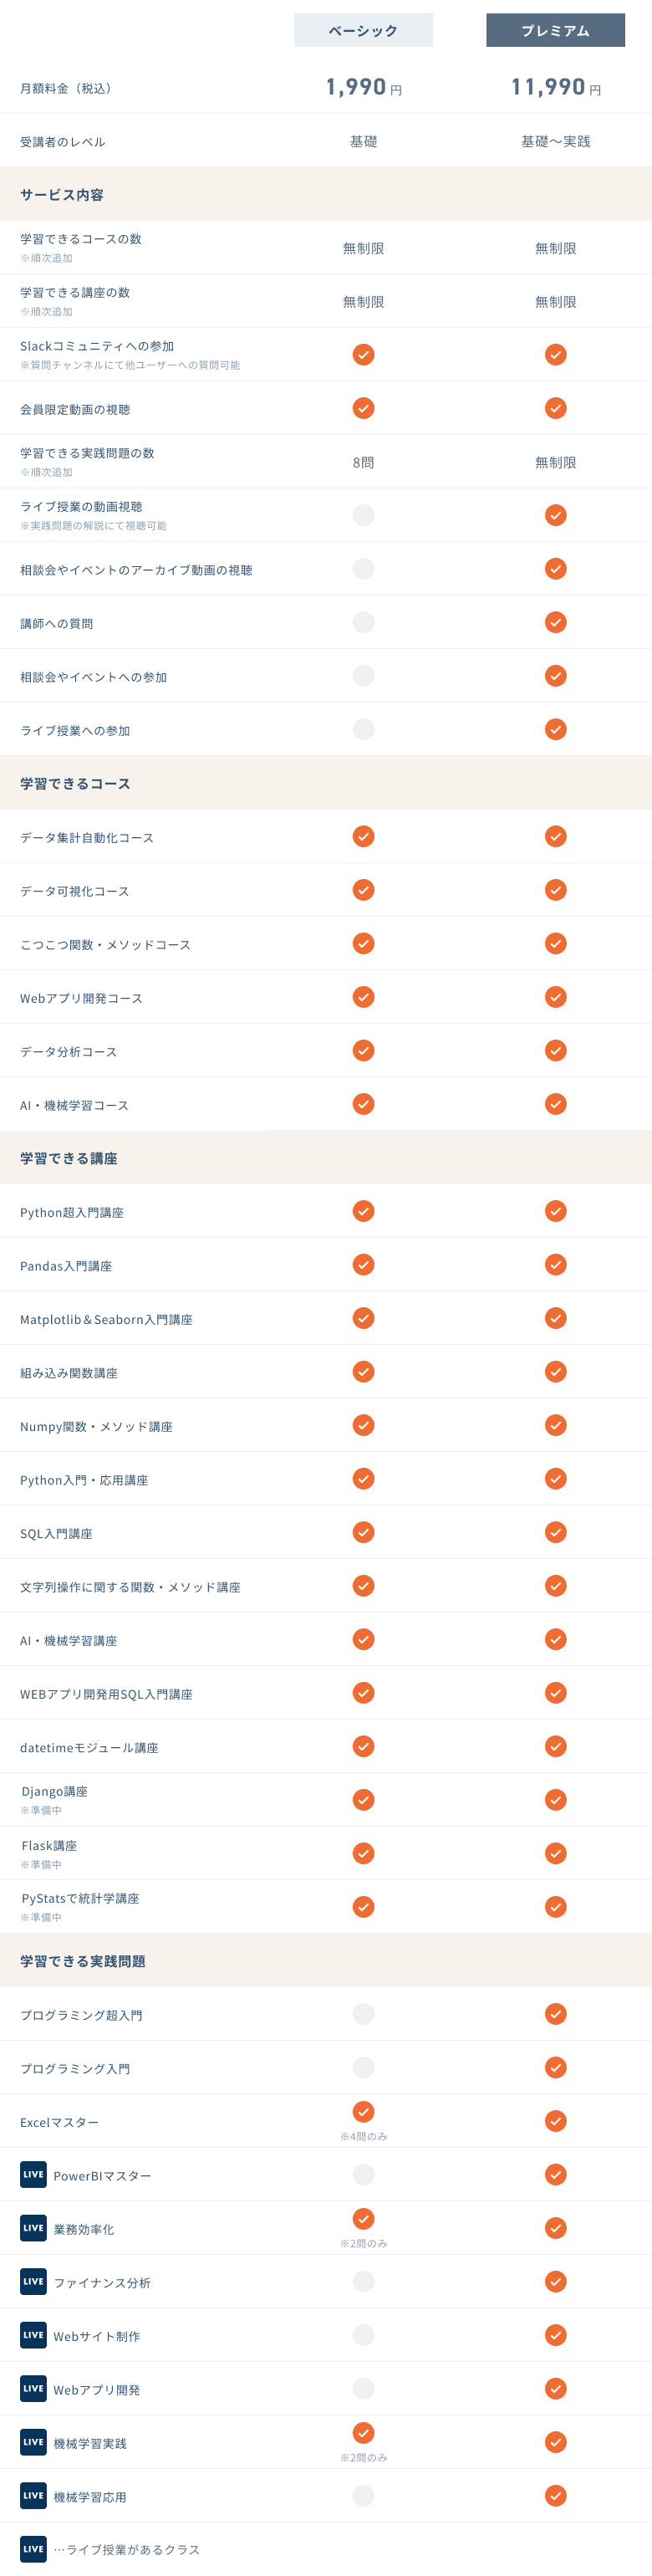The image size is (652, 2576).
Task: Click premium checkmark for Django講座
Action: point(556,1800)
